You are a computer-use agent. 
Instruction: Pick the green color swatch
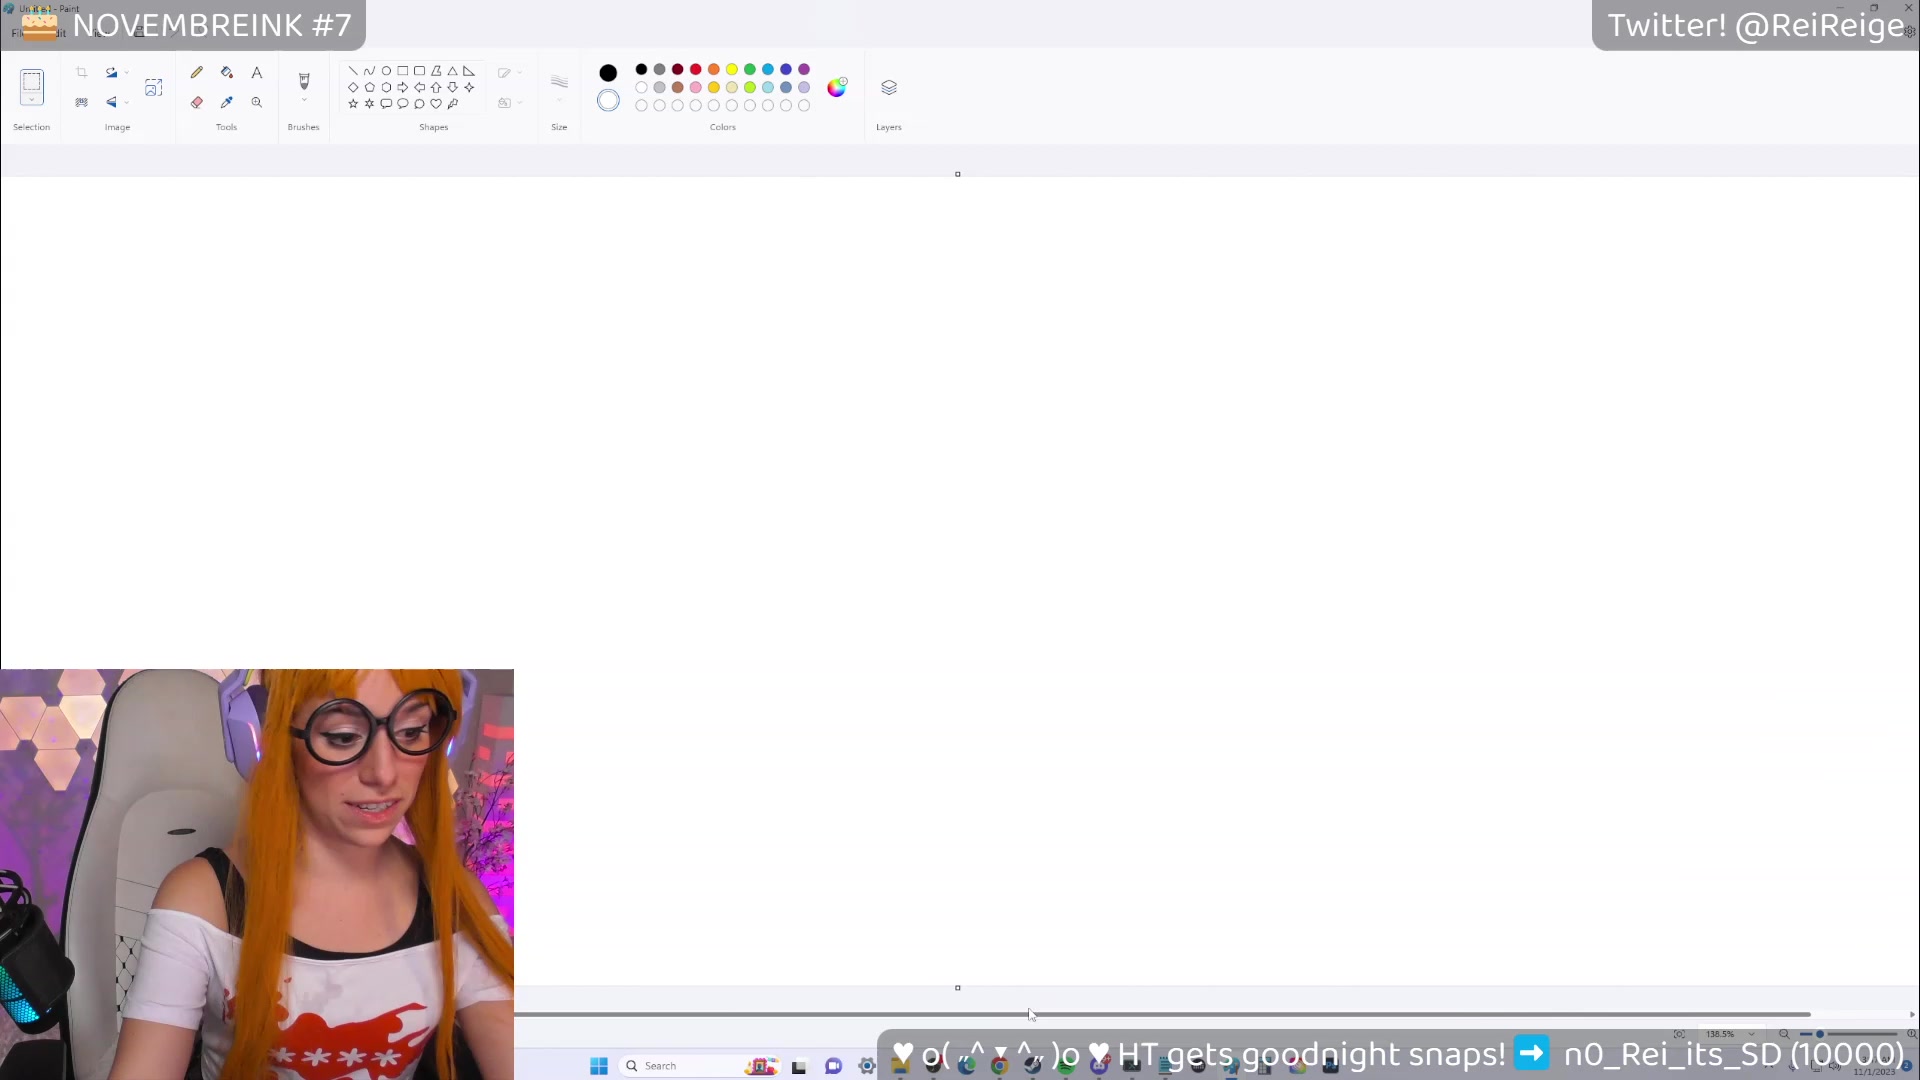pyautogui.click(x=750, y=70)
